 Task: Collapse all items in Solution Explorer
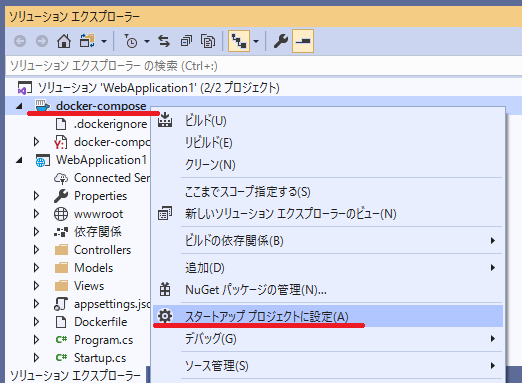tap(186, 41)
